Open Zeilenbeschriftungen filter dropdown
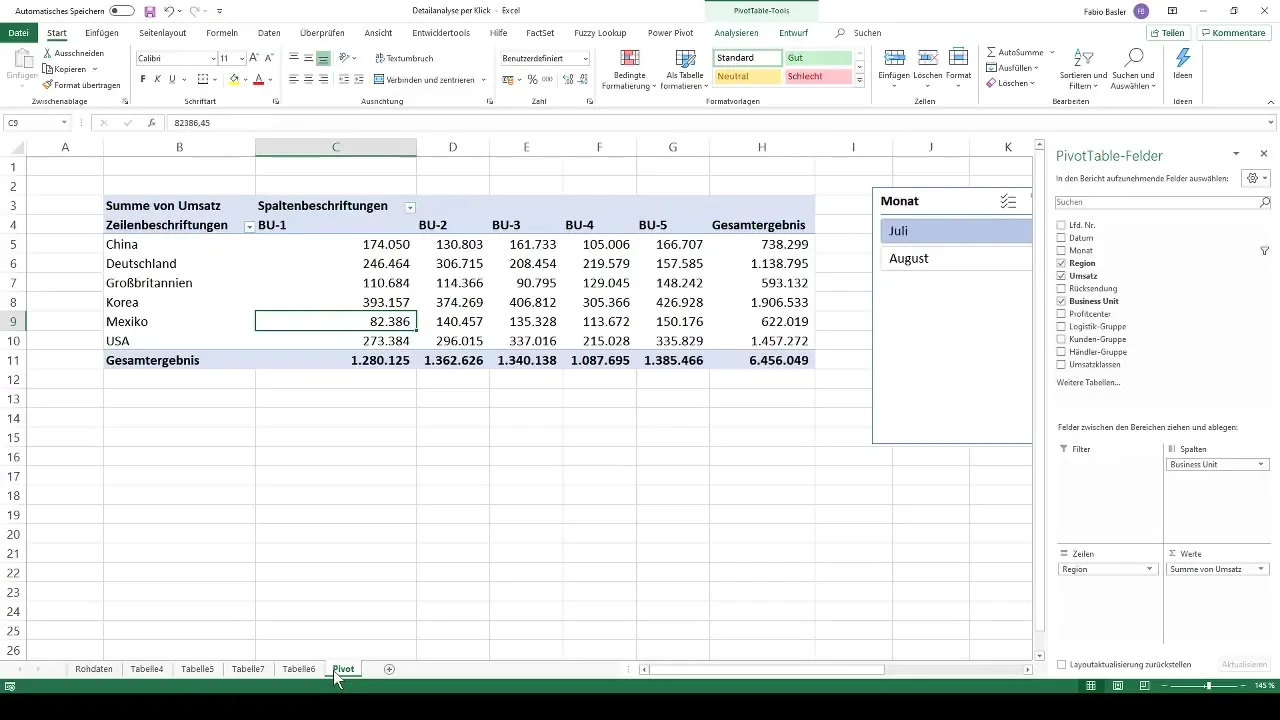 coord(249,226)
